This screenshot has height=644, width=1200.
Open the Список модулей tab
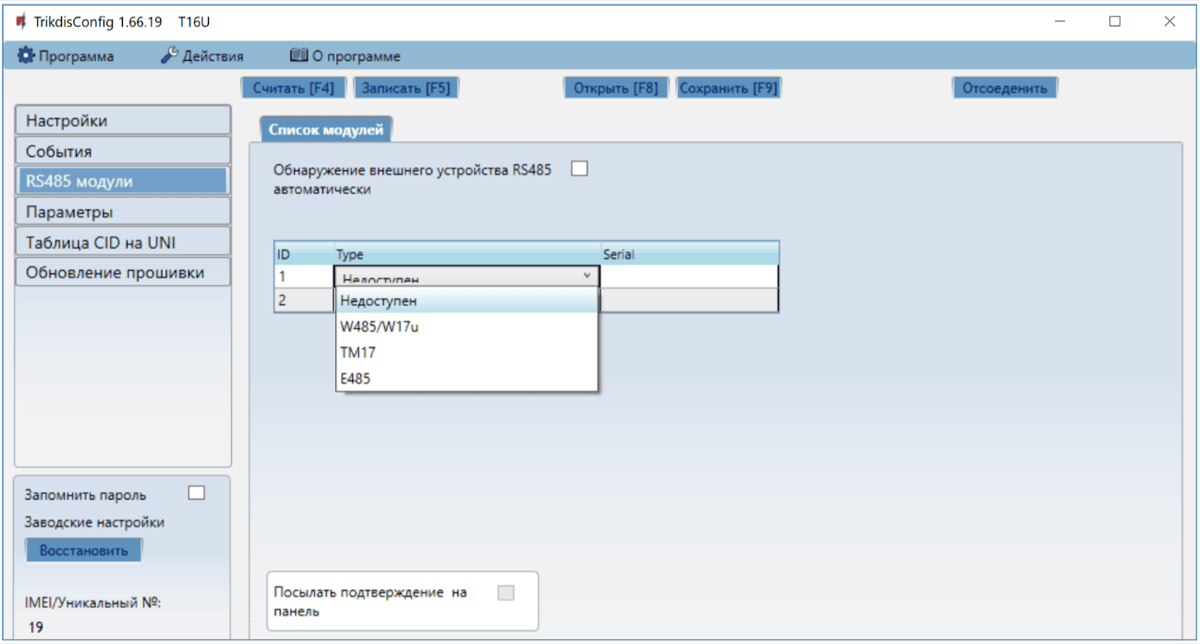click(x=327, y=129)
